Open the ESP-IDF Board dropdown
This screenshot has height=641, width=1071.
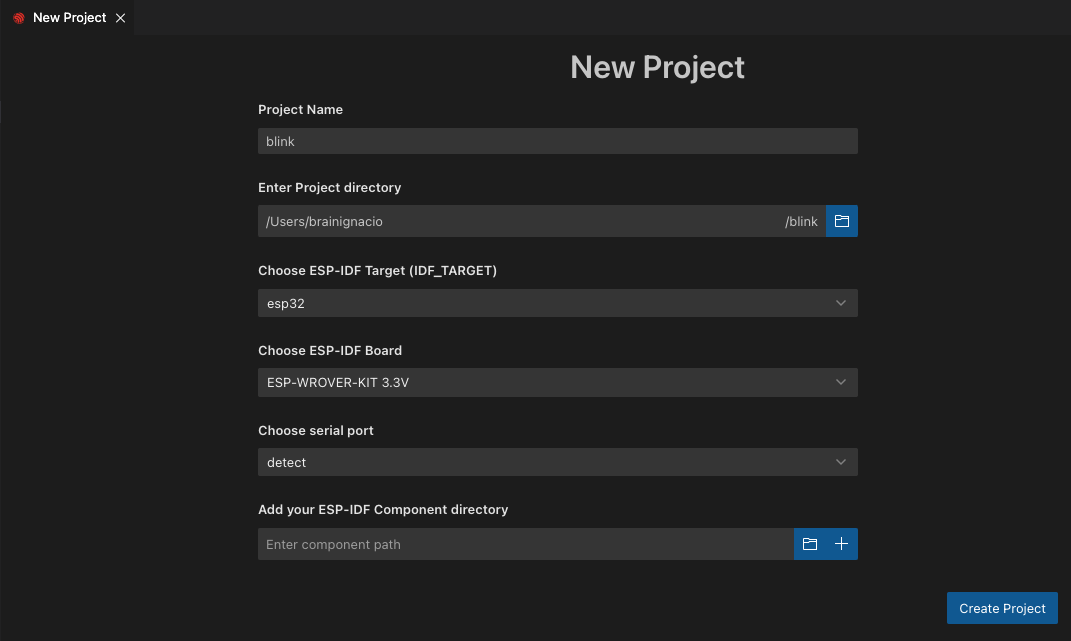(557, 382)
